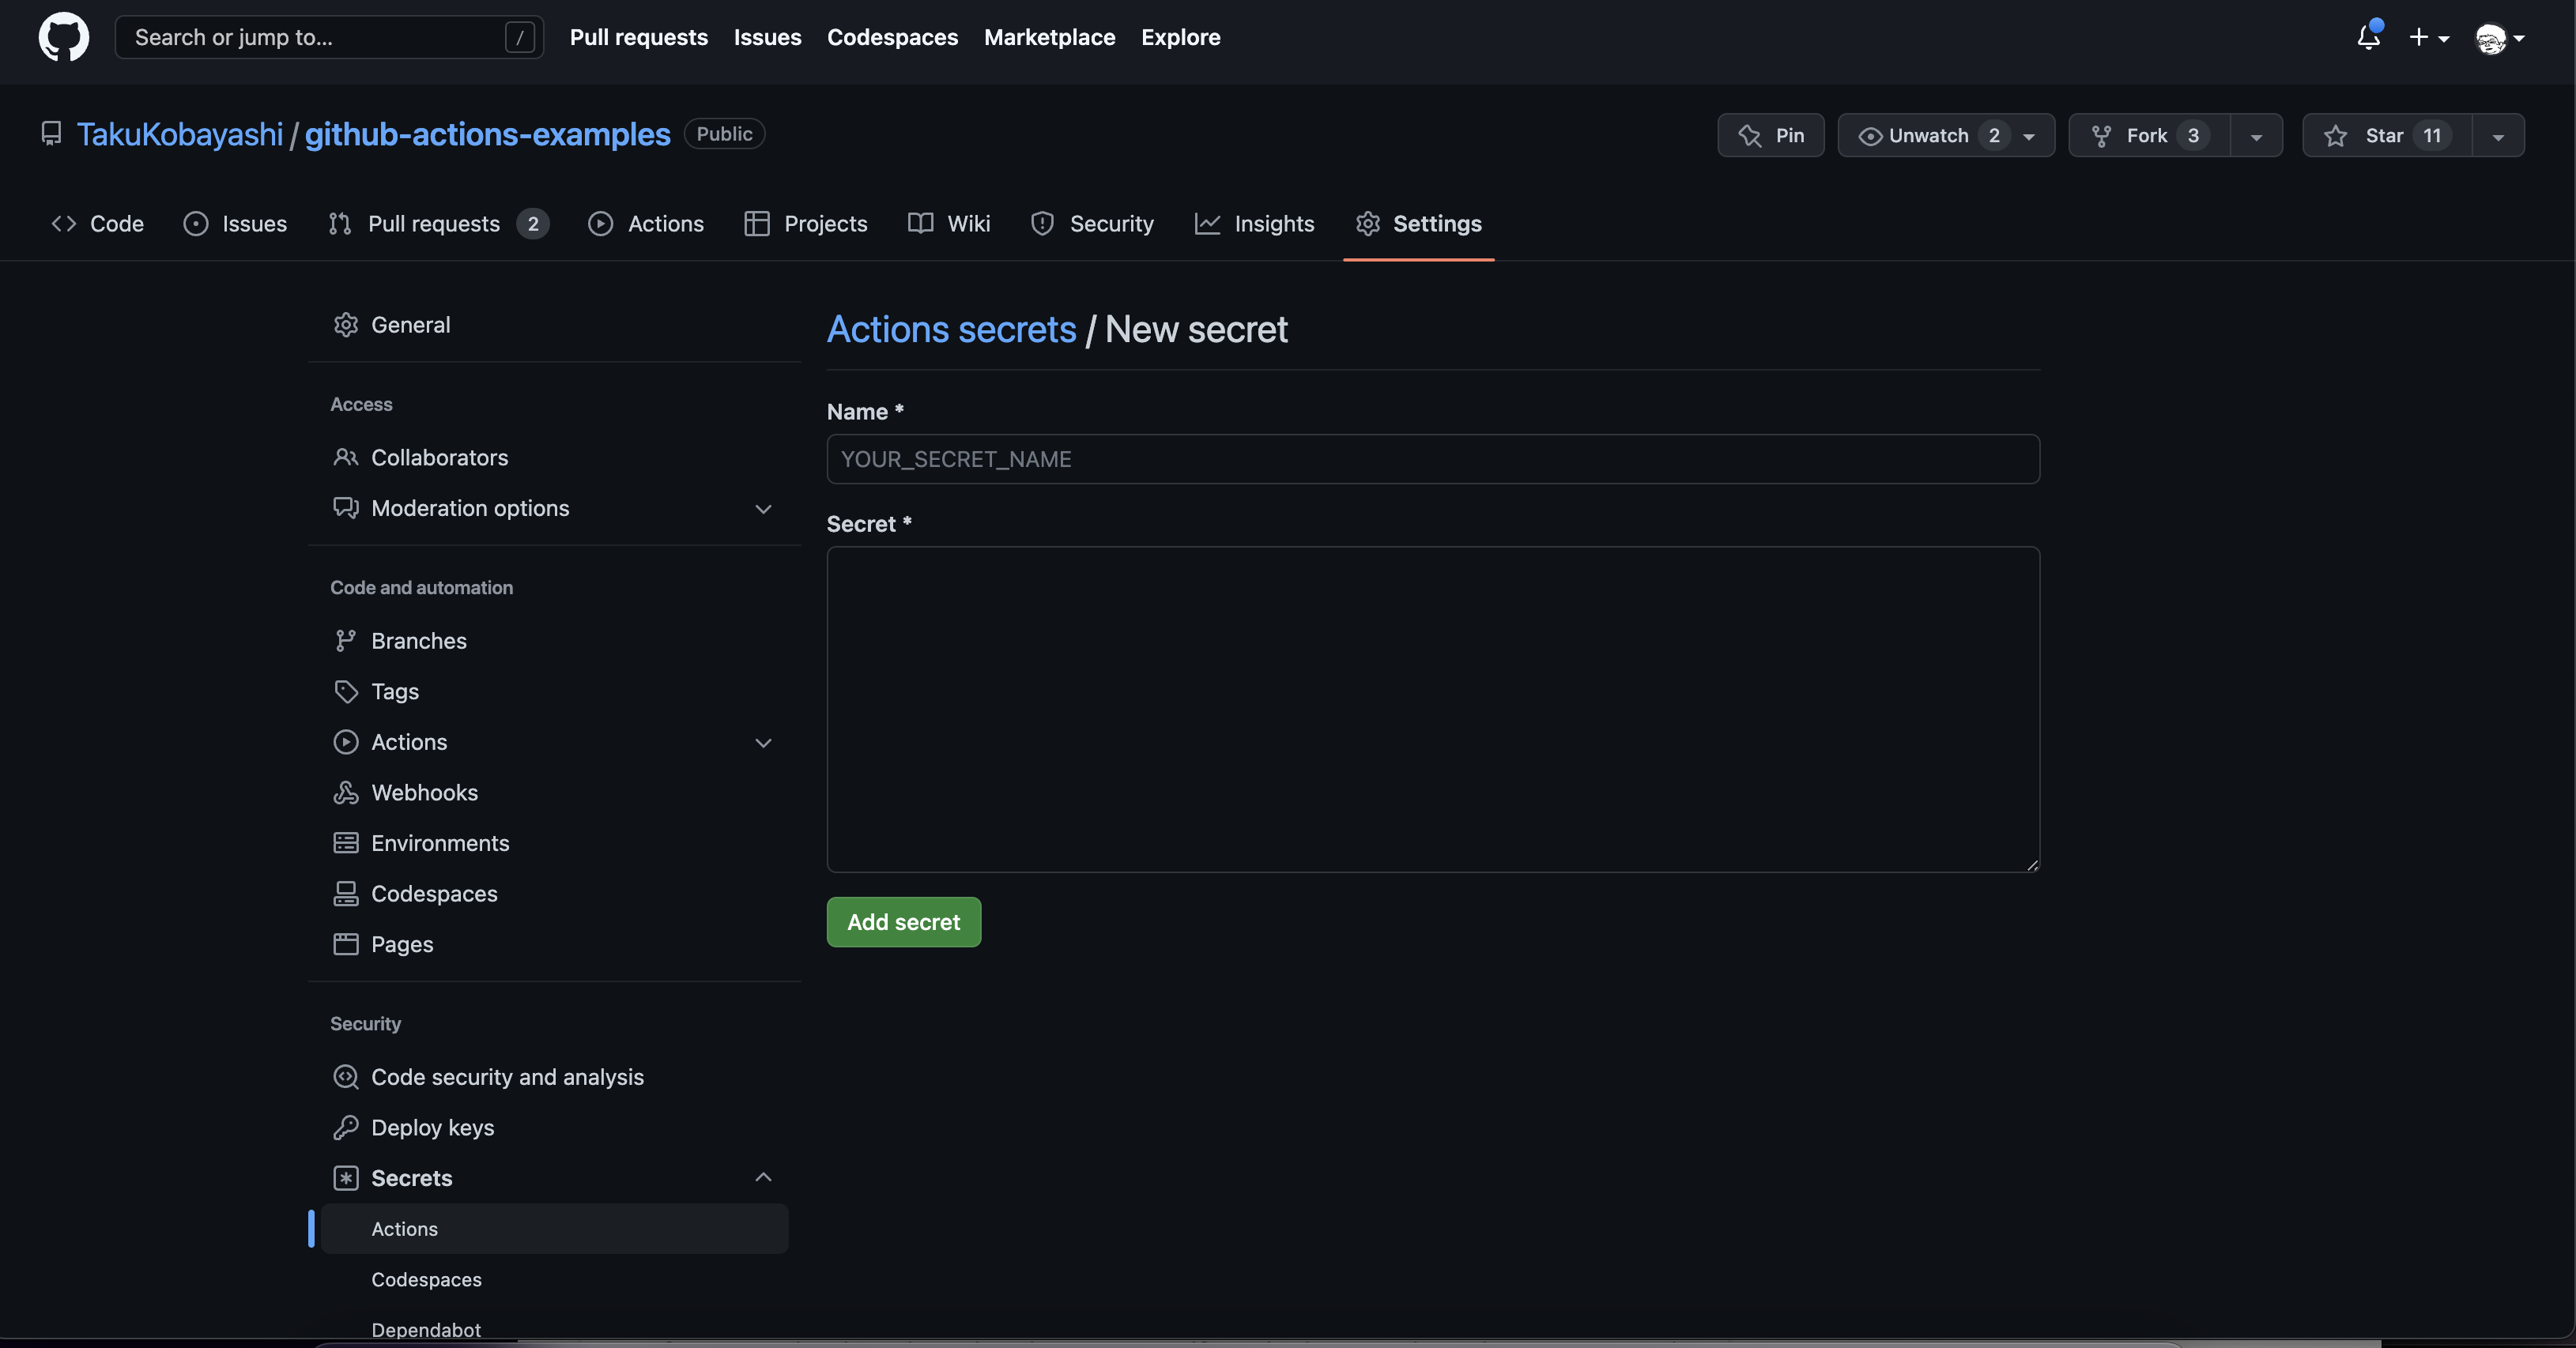Collapse the Secrets section chevron

[x=763, y=1177]
